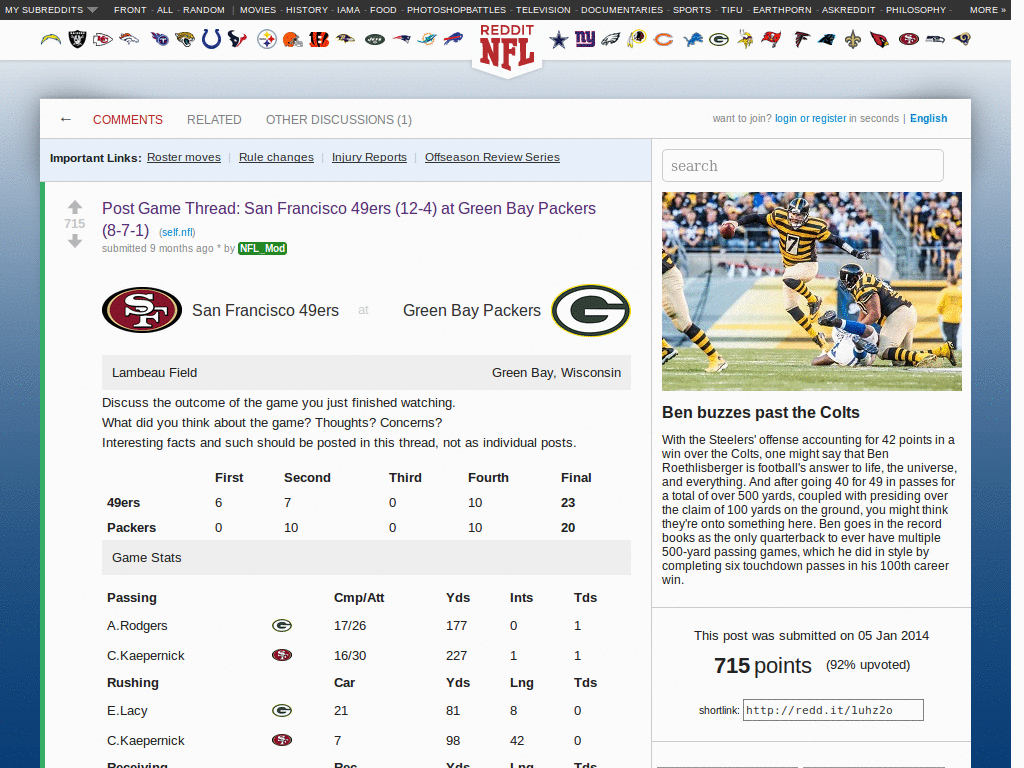Open the Injury Reports link
The image size is (1024, 768).
(369, 157)
